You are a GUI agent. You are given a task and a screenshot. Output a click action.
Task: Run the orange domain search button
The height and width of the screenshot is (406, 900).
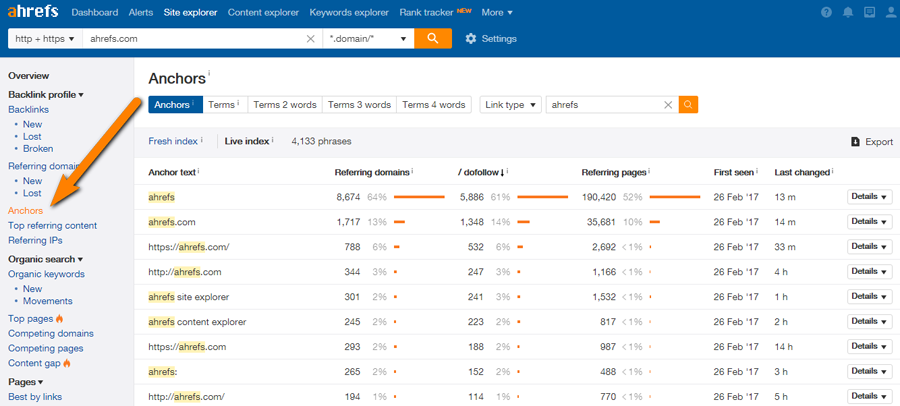(x=433, y=38)
